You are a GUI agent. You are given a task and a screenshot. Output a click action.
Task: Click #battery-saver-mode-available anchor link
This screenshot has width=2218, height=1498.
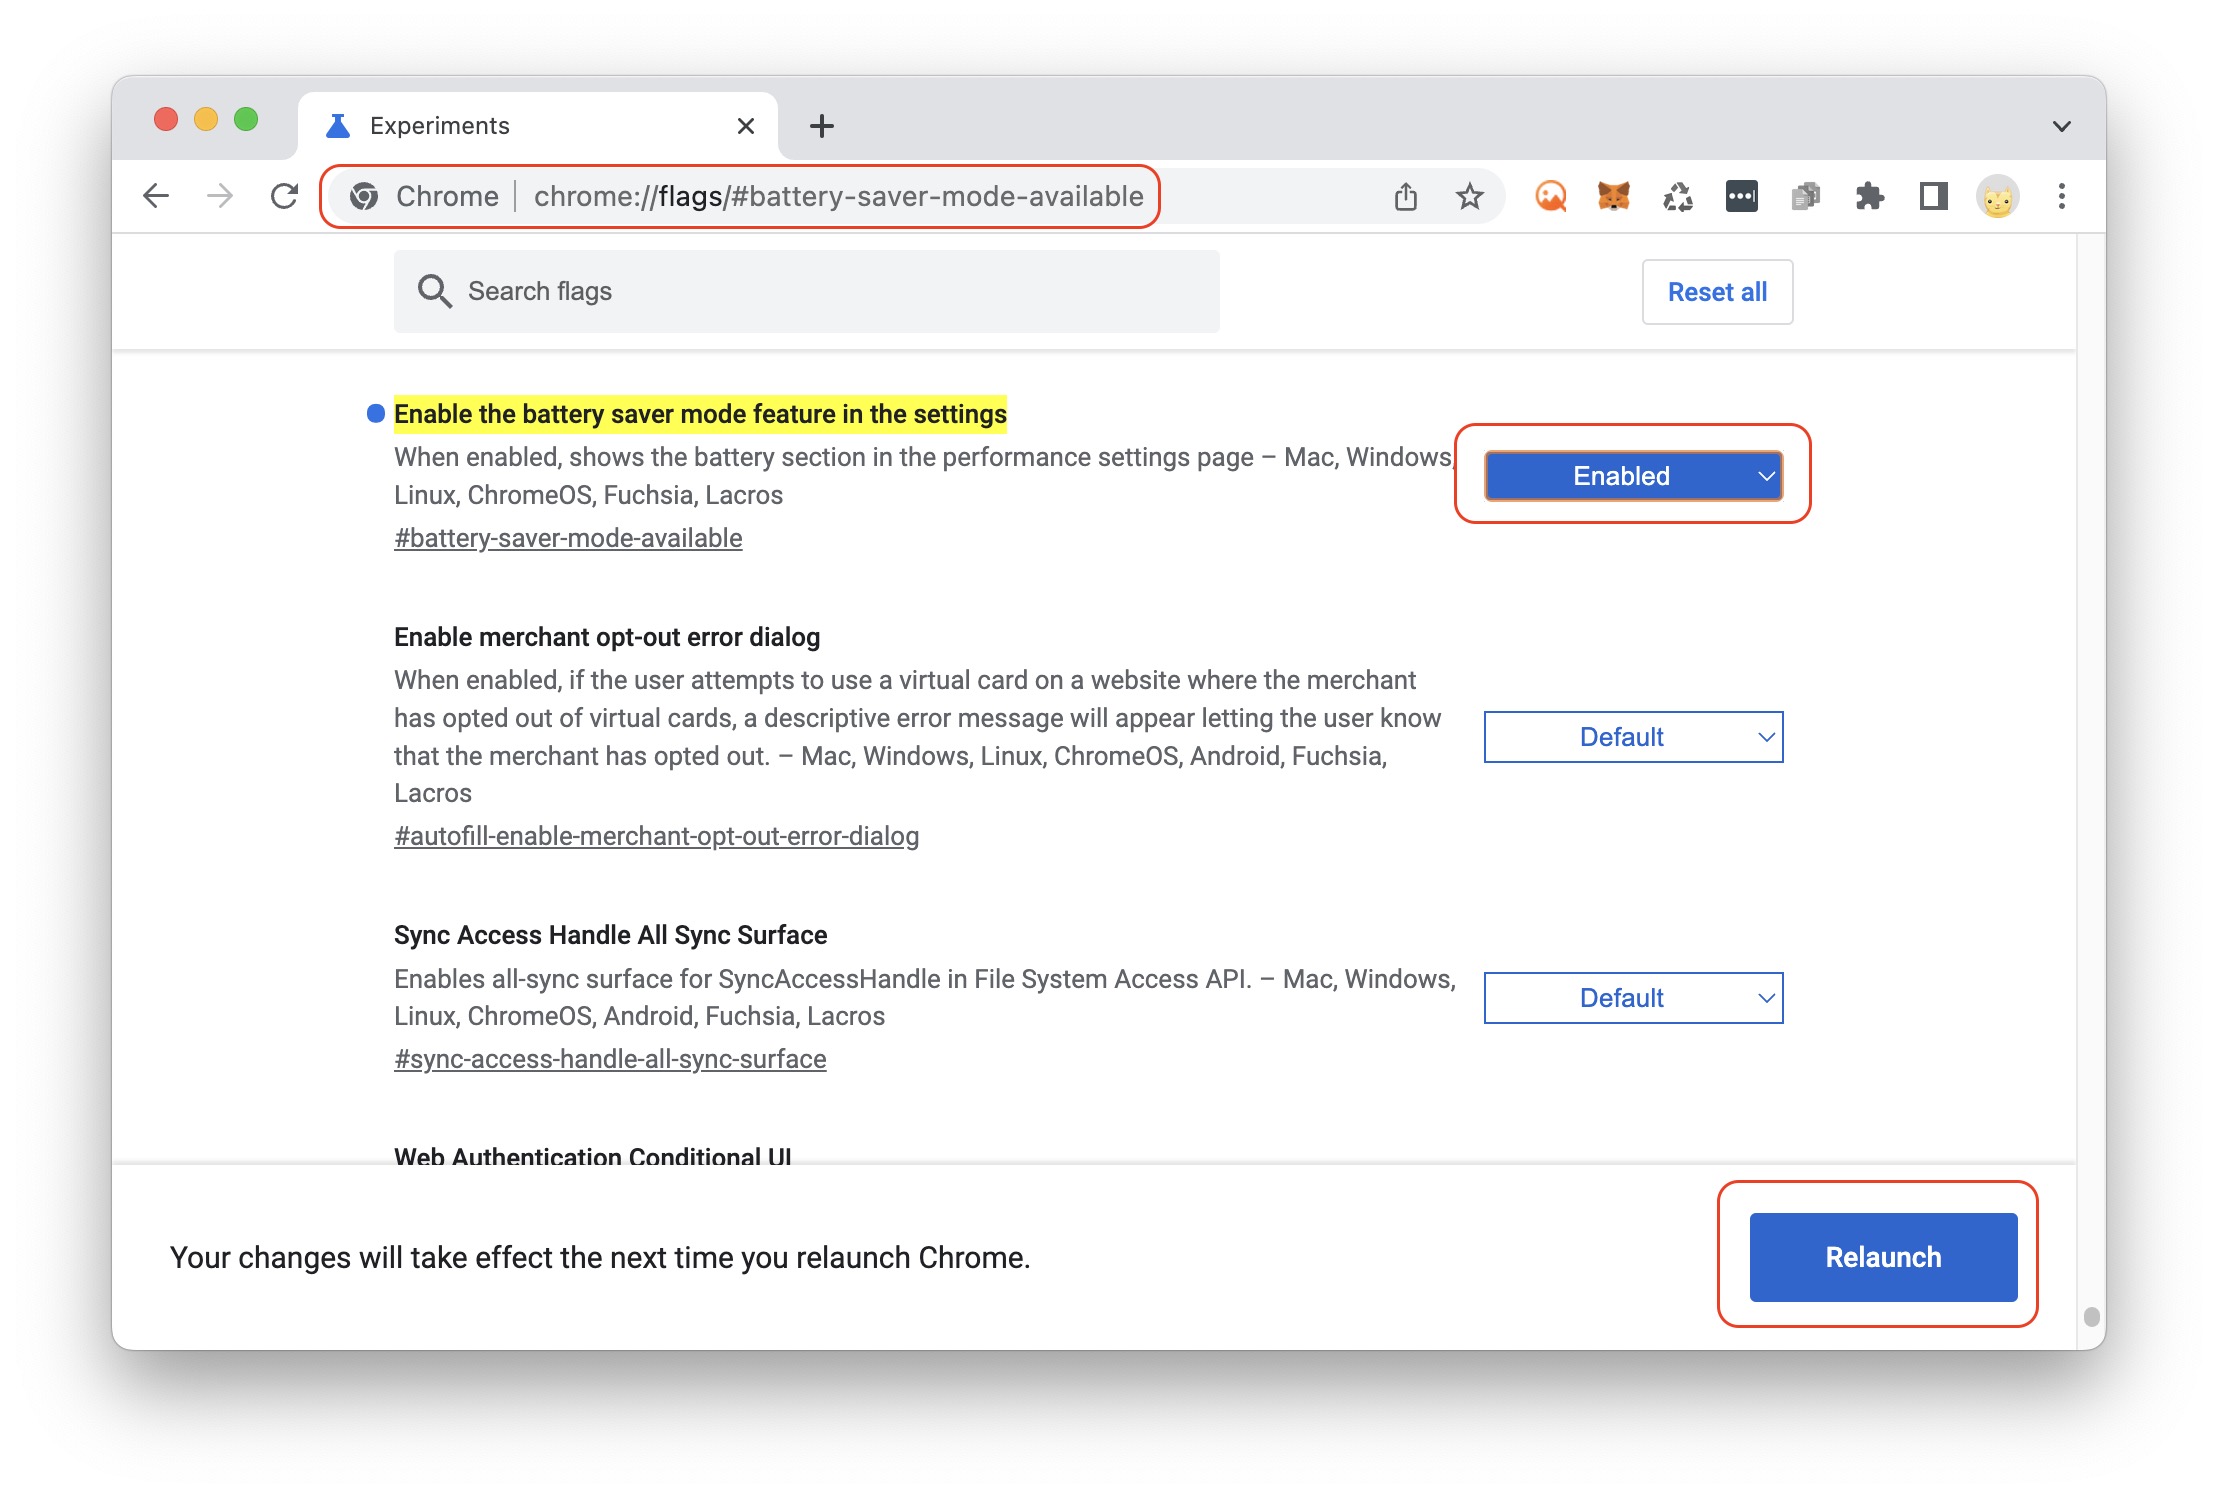click(x=567, y=538)
